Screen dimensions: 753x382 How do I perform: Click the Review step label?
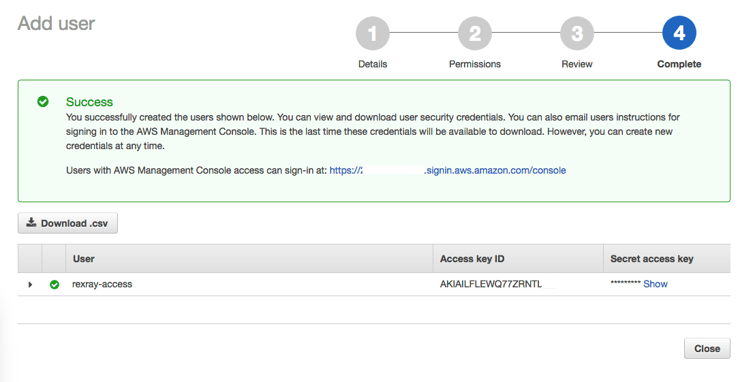[577, 64]
